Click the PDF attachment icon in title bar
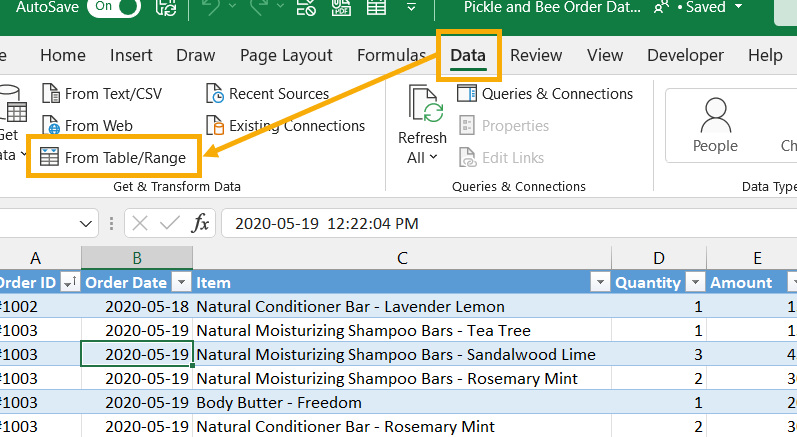Viewport: 797px width, 437px height. click(341, 7)
